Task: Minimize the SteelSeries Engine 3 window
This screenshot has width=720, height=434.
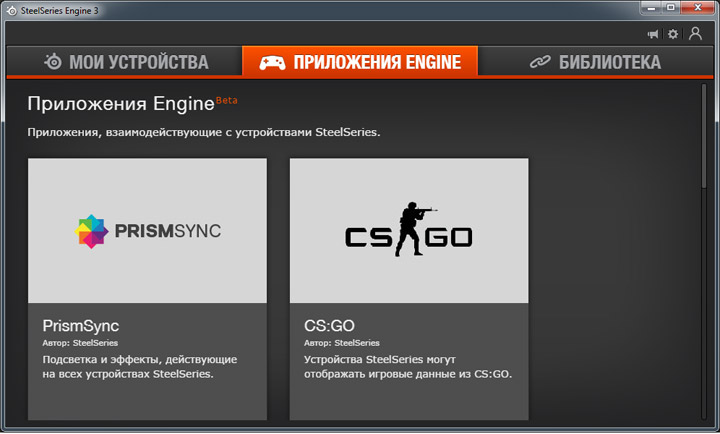Action: [651, 7]
